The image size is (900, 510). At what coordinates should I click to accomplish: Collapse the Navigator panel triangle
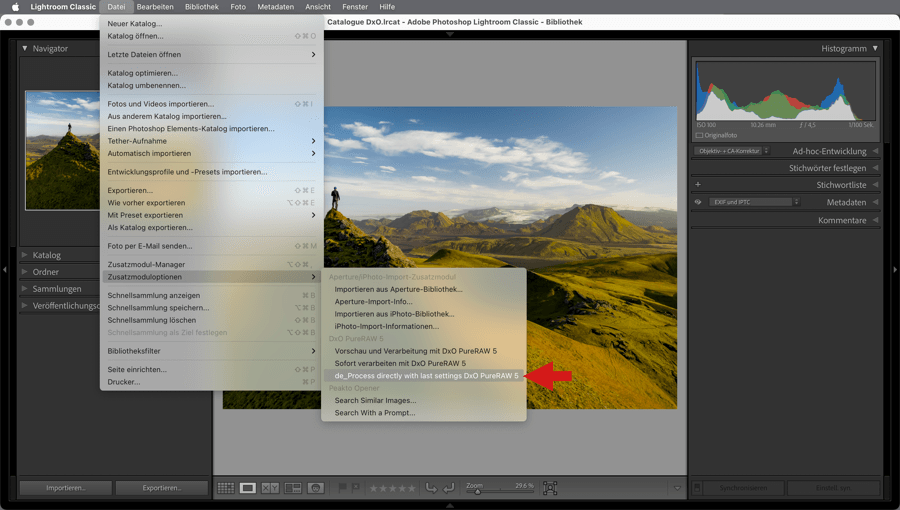(25, 48)
